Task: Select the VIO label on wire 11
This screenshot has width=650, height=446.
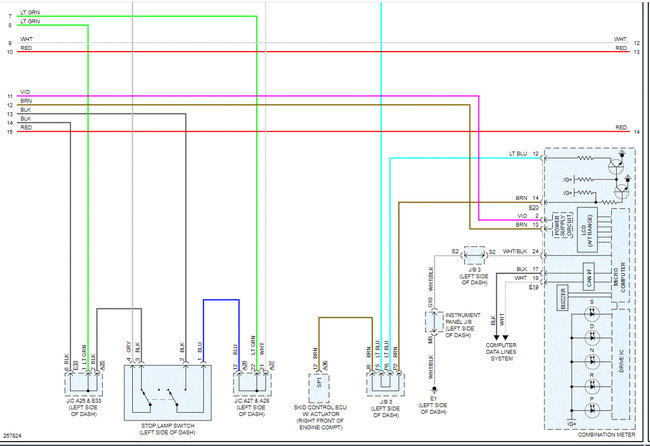Action: tap(25, 92)
